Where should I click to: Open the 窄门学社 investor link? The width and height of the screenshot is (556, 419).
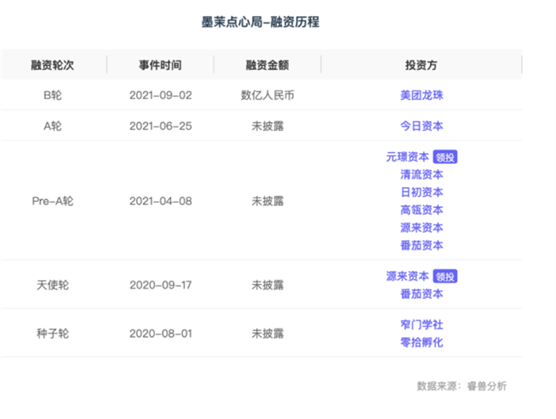tap(422, 325)
